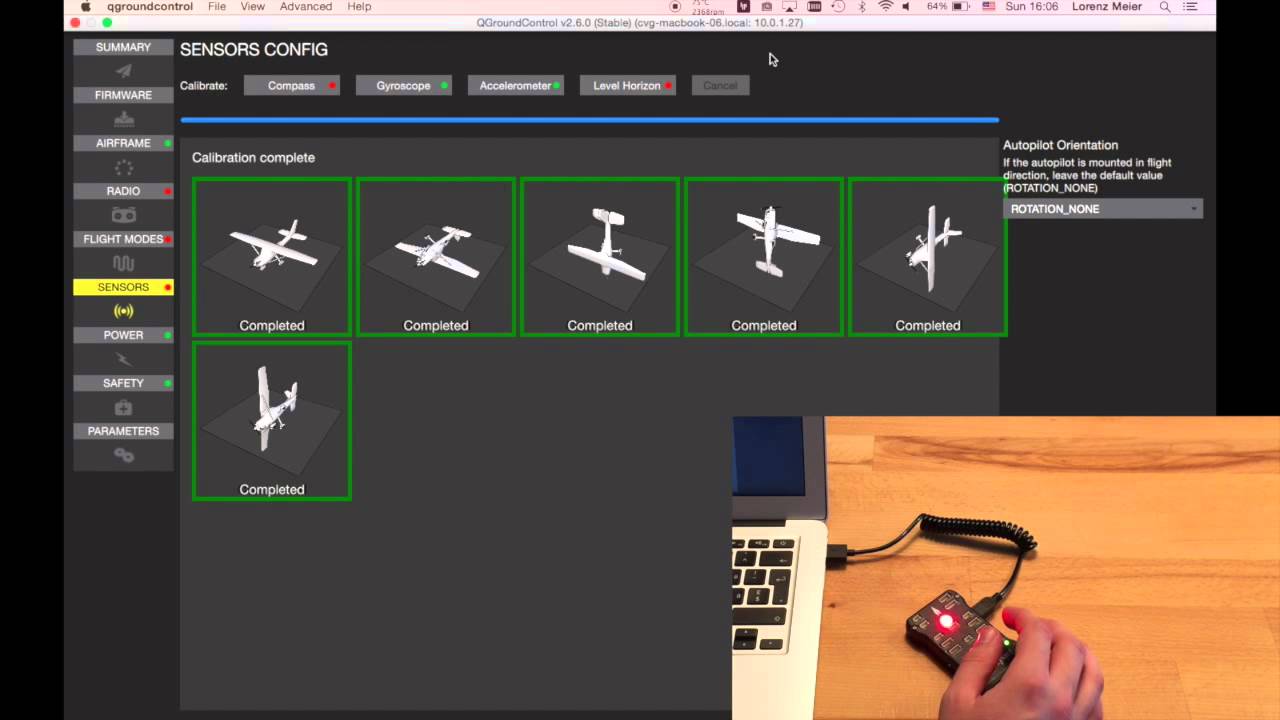1280x720 pixels.
Task: Click the 'Calibration complete' status text
Action: click(253, 158)
